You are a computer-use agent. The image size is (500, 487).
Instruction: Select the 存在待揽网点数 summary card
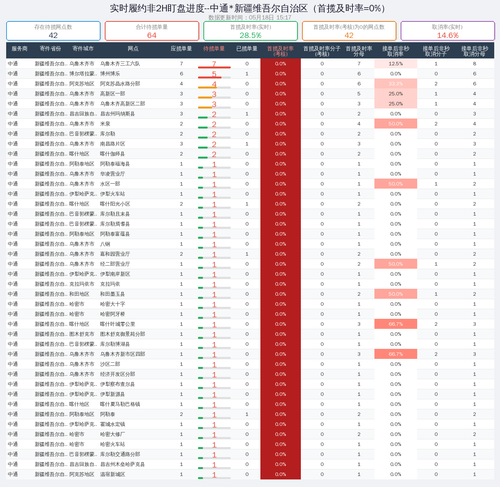53,31
